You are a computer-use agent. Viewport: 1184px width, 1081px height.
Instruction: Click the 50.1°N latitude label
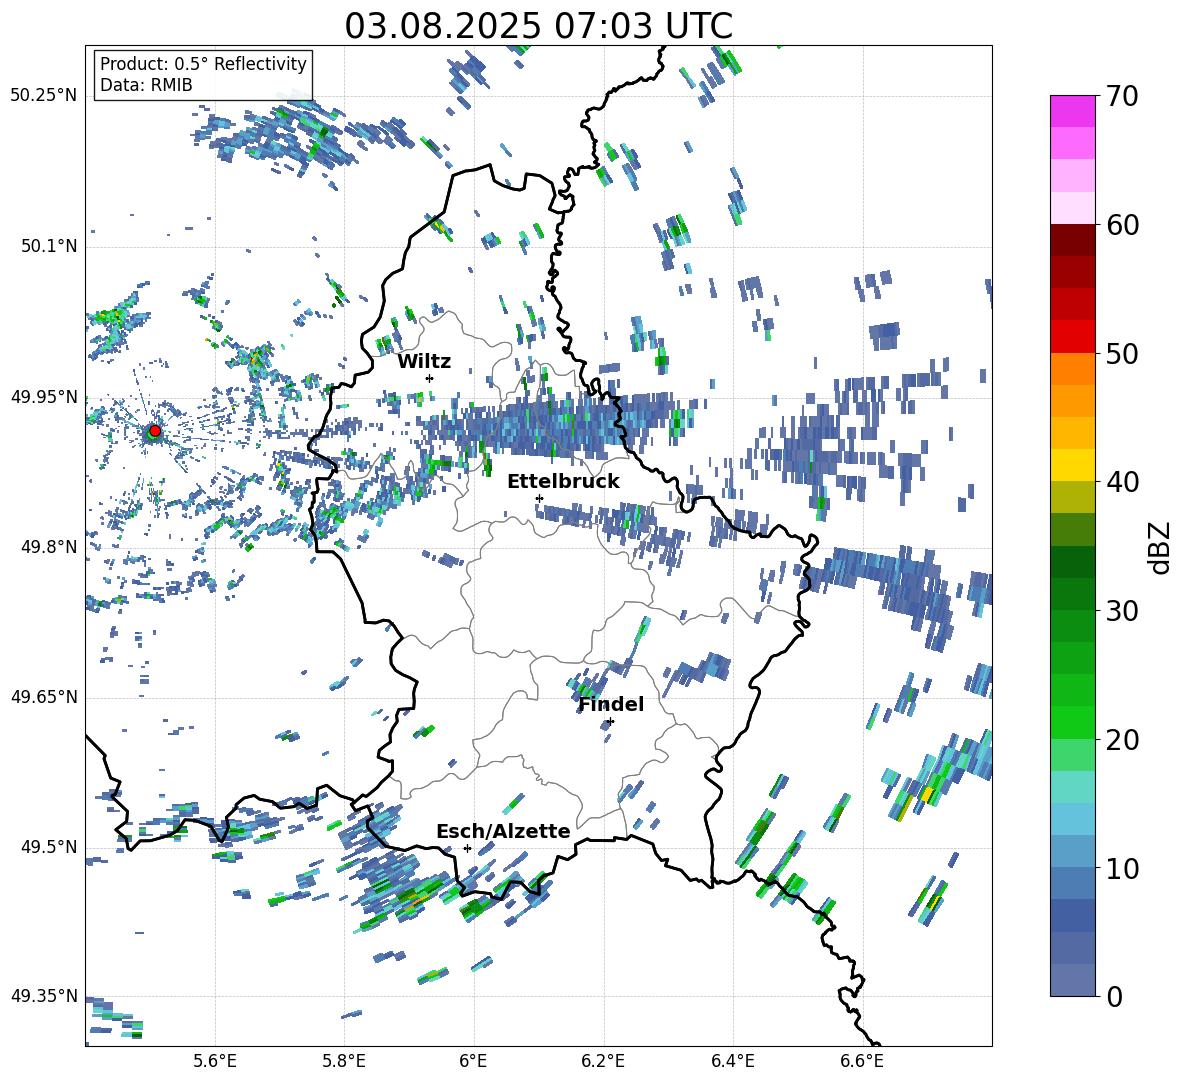tap(48, 246)
